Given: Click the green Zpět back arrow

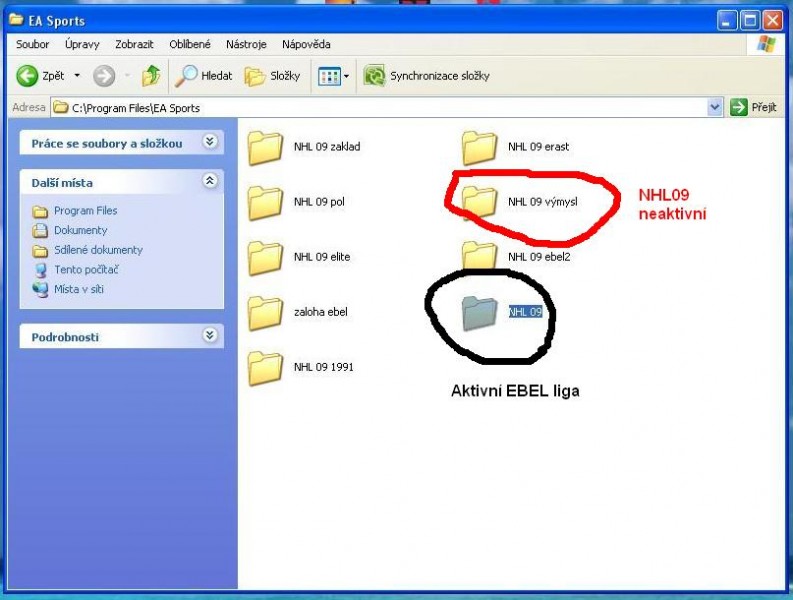Looking at the screenshot, I should [27, 76].
